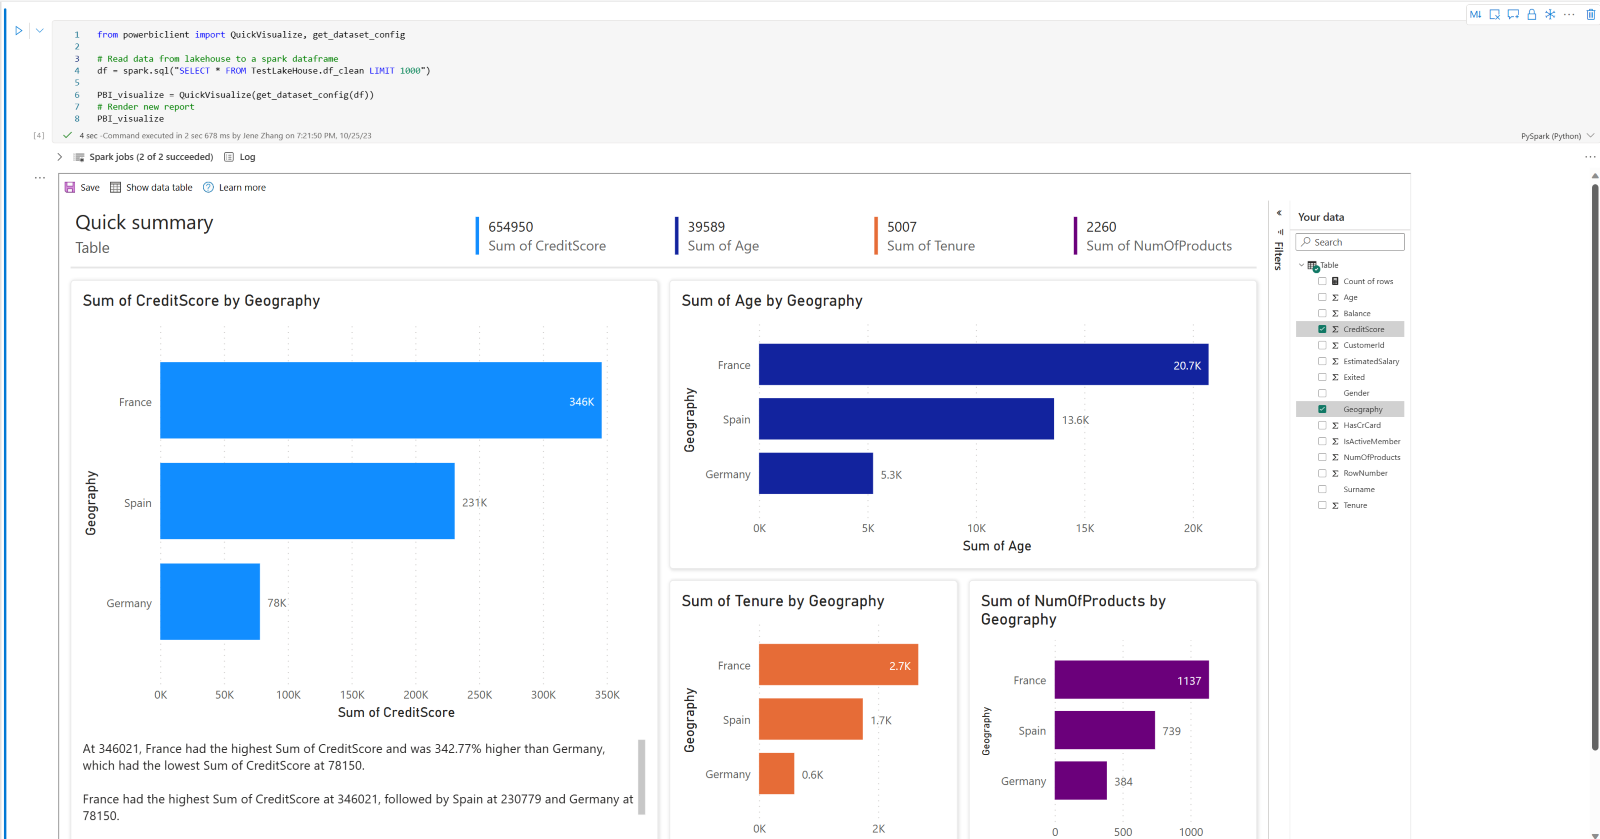Save the Power BI report

[x=82, y=187]
